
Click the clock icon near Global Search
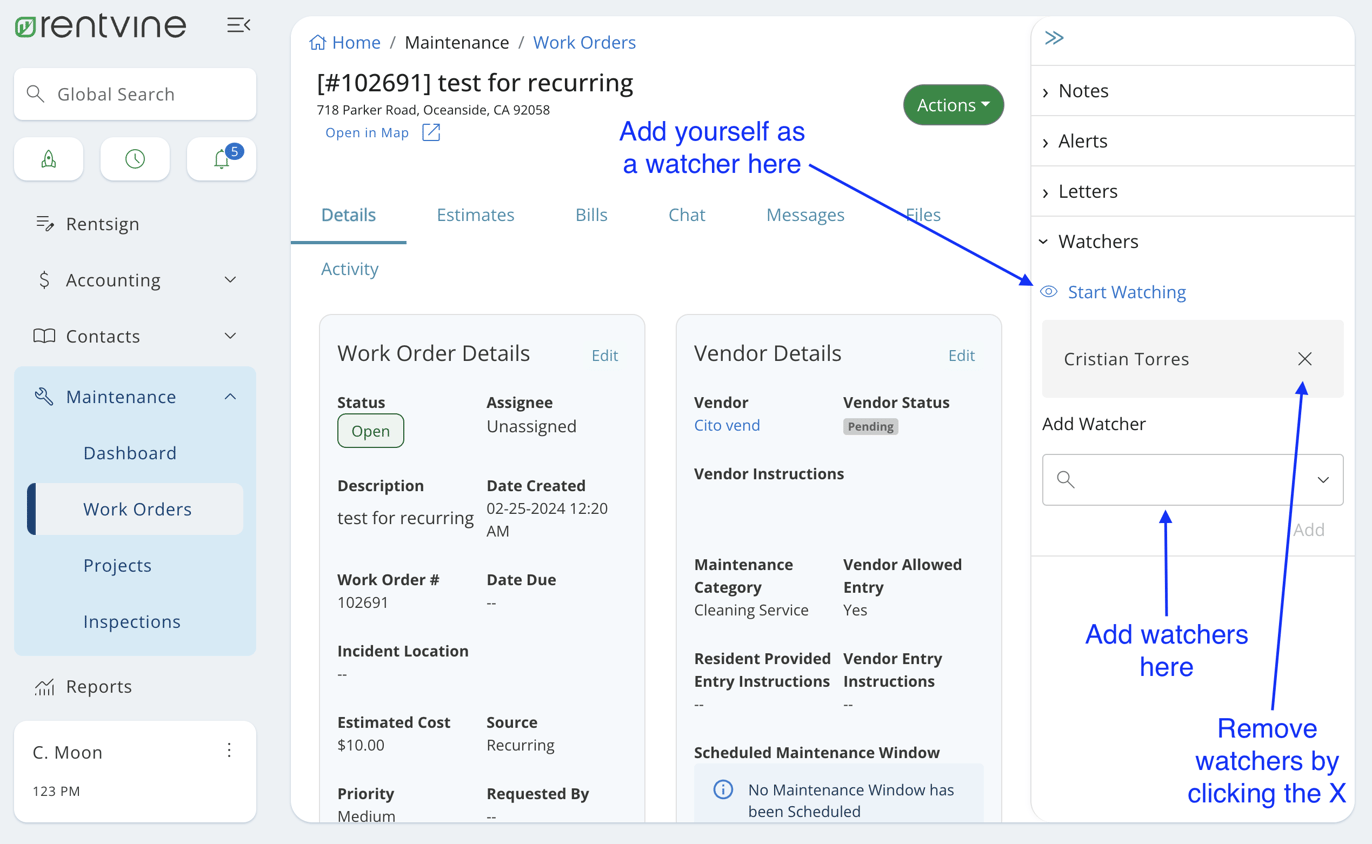tap(134, 158)
